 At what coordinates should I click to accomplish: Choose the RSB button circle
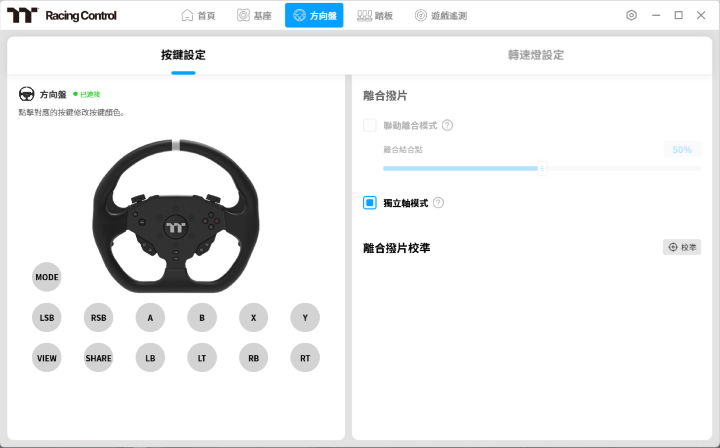coord(98,318)
